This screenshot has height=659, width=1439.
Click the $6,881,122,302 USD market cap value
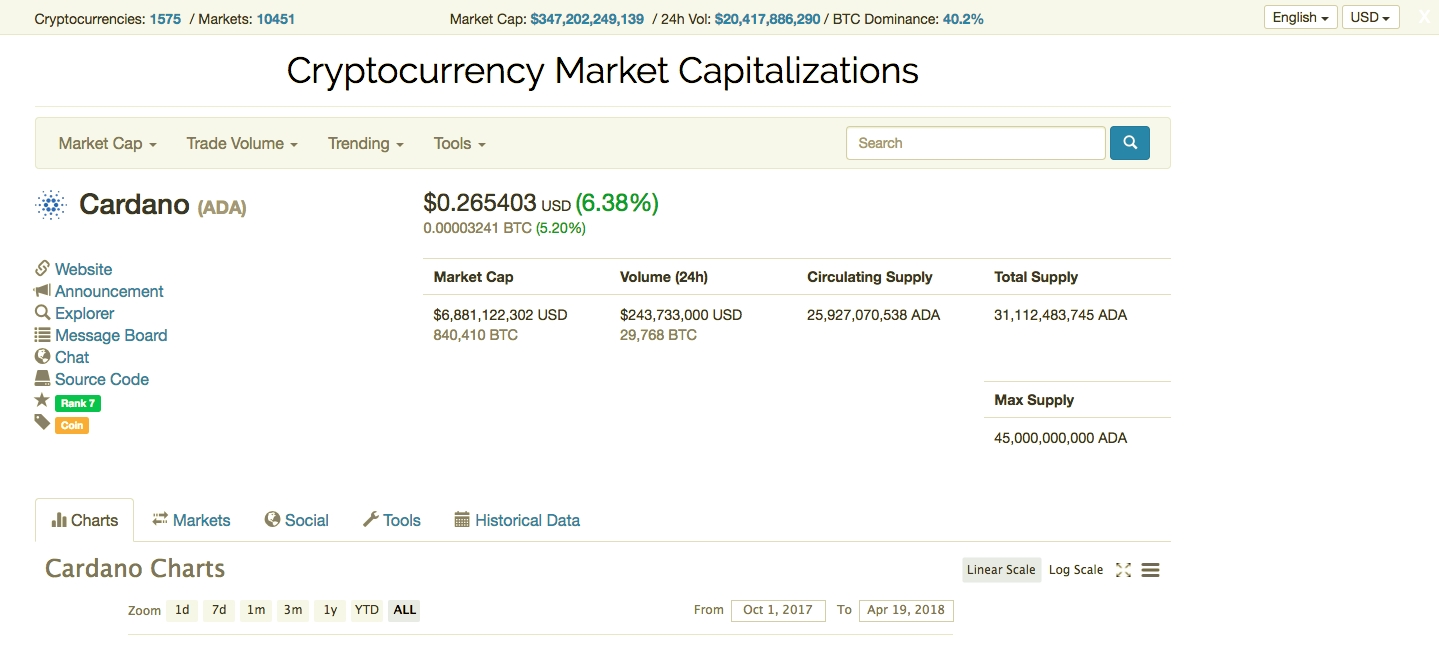pos(500,315)
